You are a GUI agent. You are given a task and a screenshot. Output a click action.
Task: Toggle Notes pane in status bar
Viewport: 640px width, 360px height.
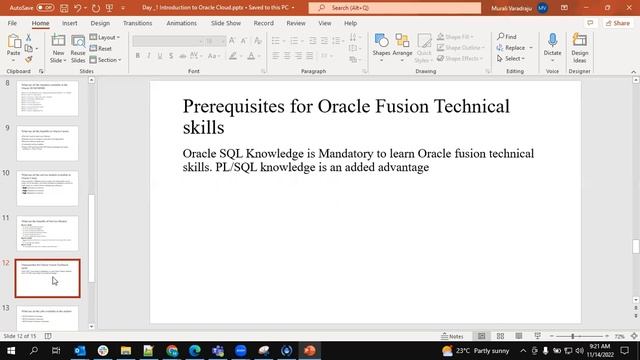tap(452, 336)
